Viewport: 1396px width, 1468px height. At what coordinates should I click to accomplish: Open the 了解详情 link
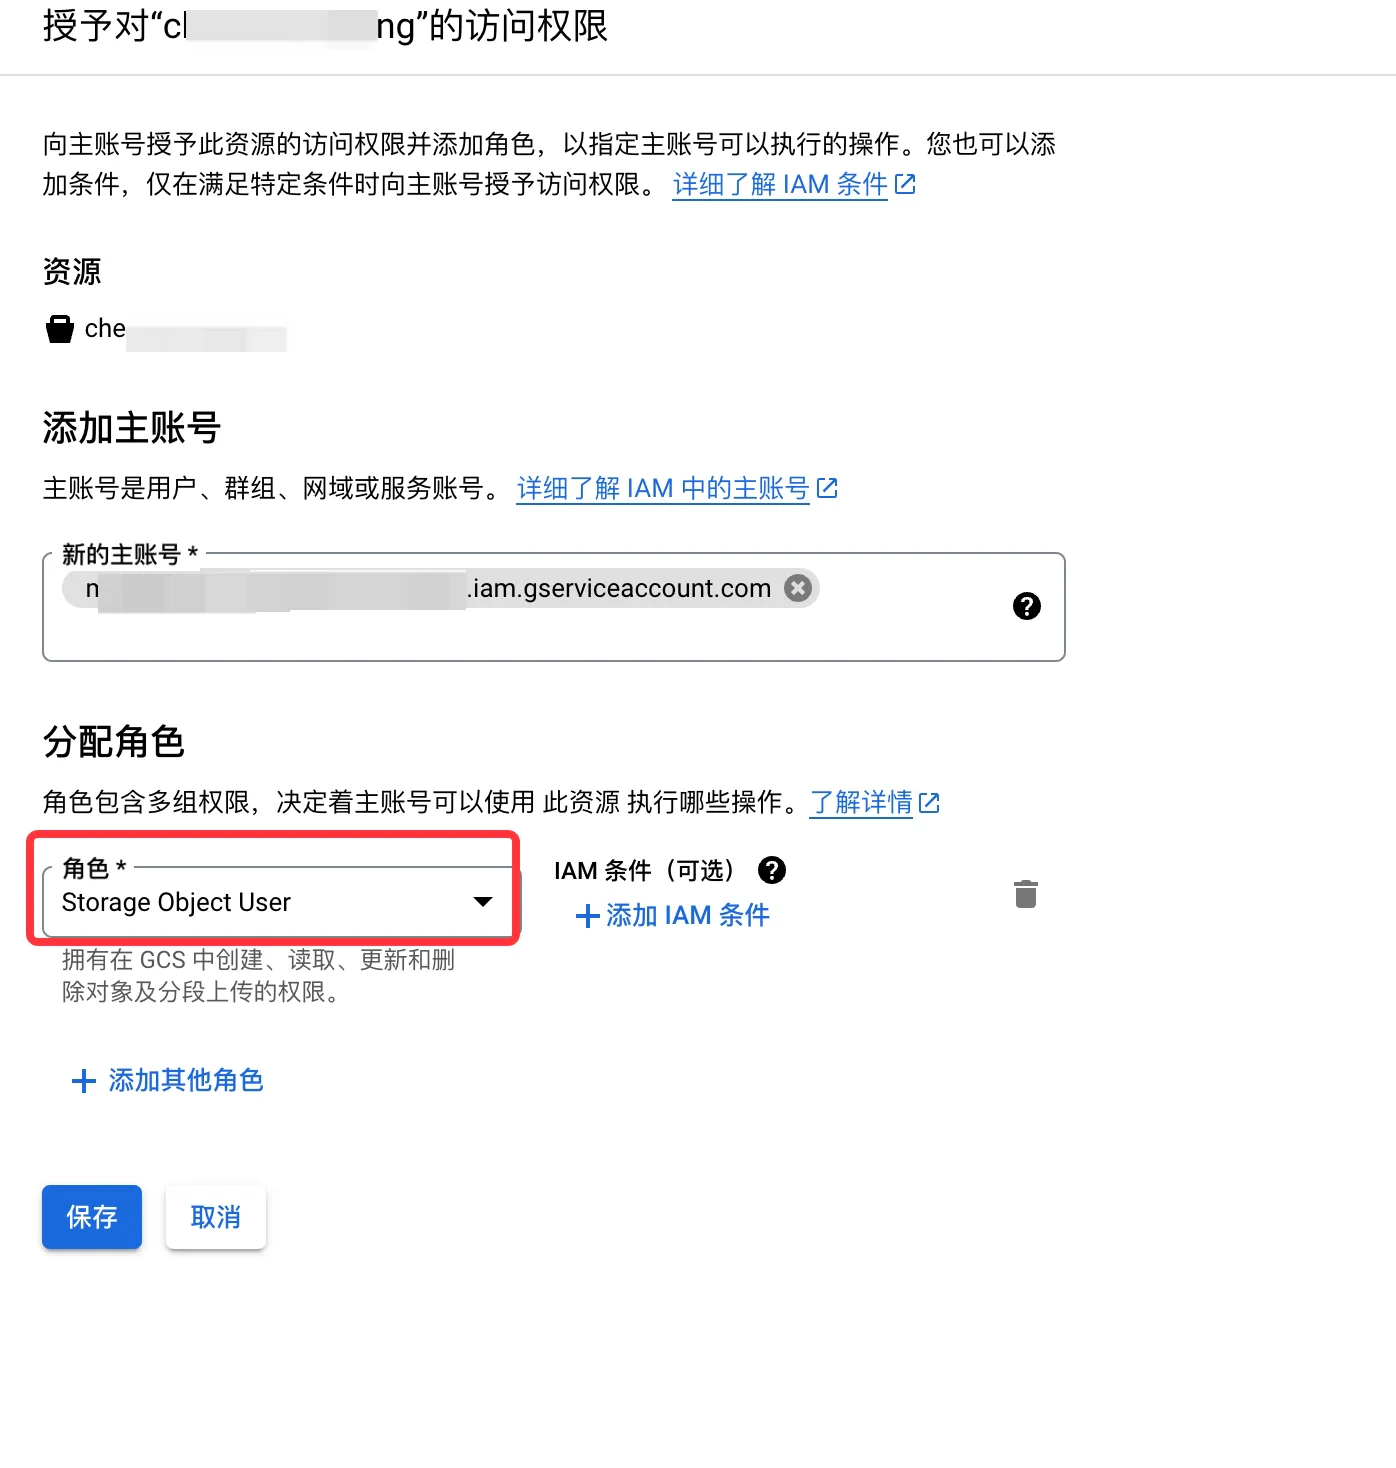[861, 802]
